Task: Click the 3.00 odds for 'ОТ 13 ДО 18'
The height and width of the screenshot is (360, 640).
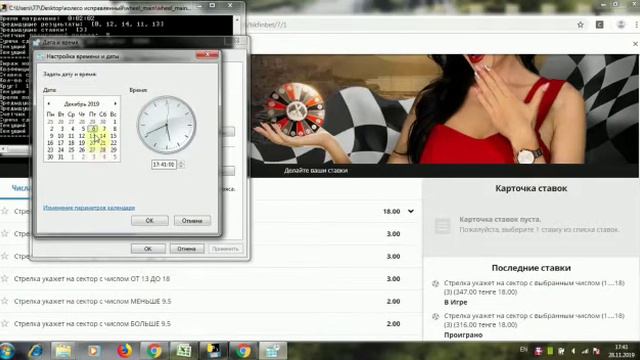Action: coord(393,279)
